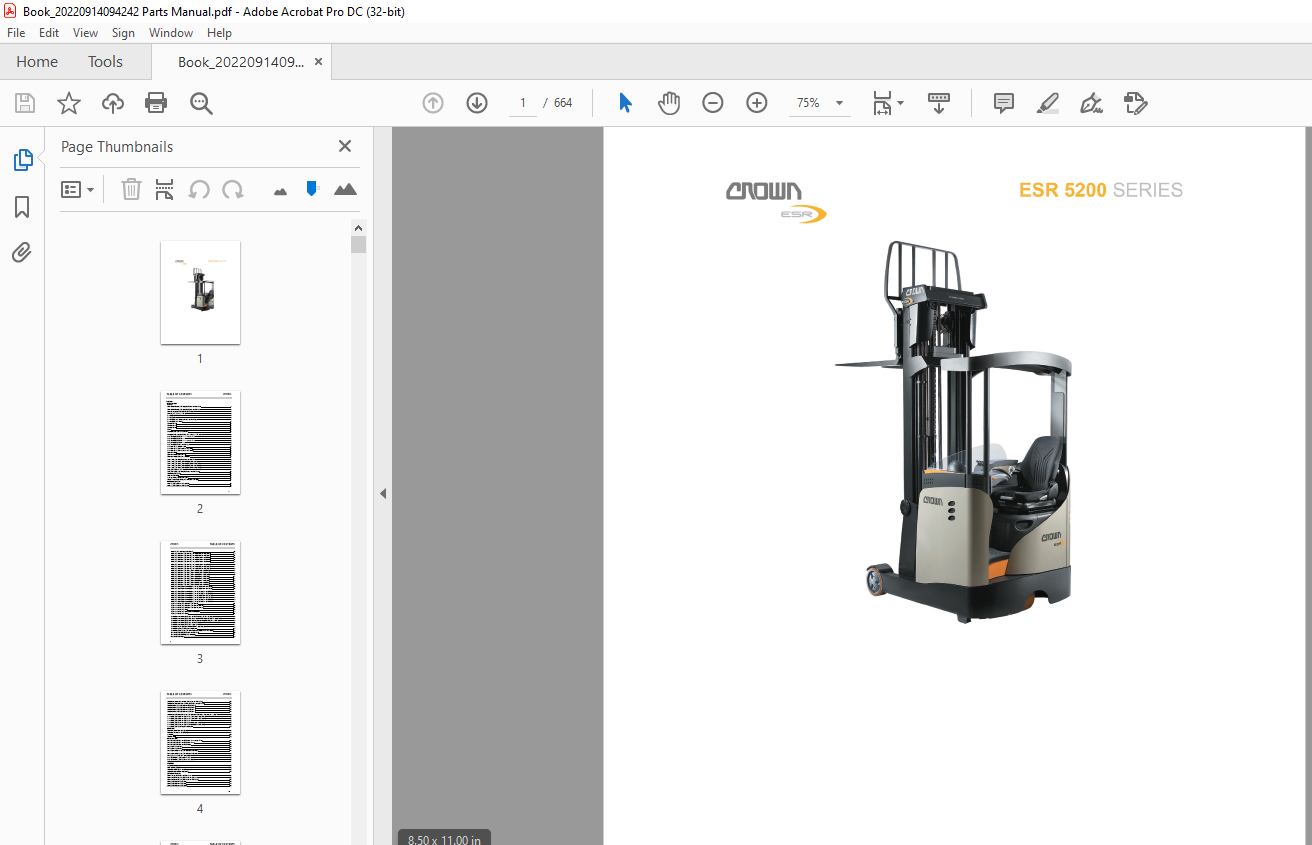Open the File menu

16,33
